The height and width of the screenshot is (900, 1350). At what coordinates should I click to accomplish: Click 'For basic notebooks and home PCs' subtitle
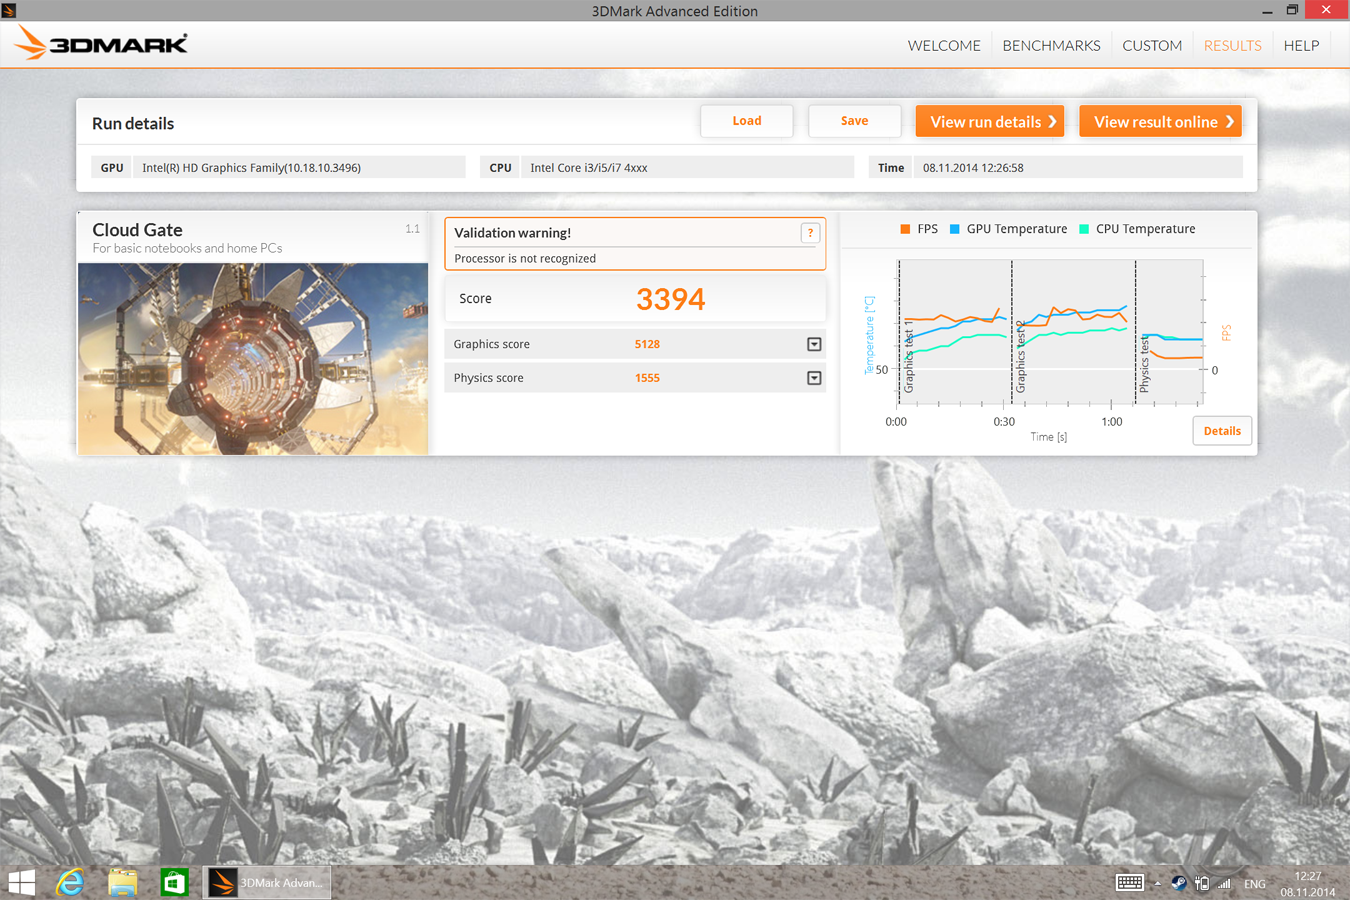point(187,248)
